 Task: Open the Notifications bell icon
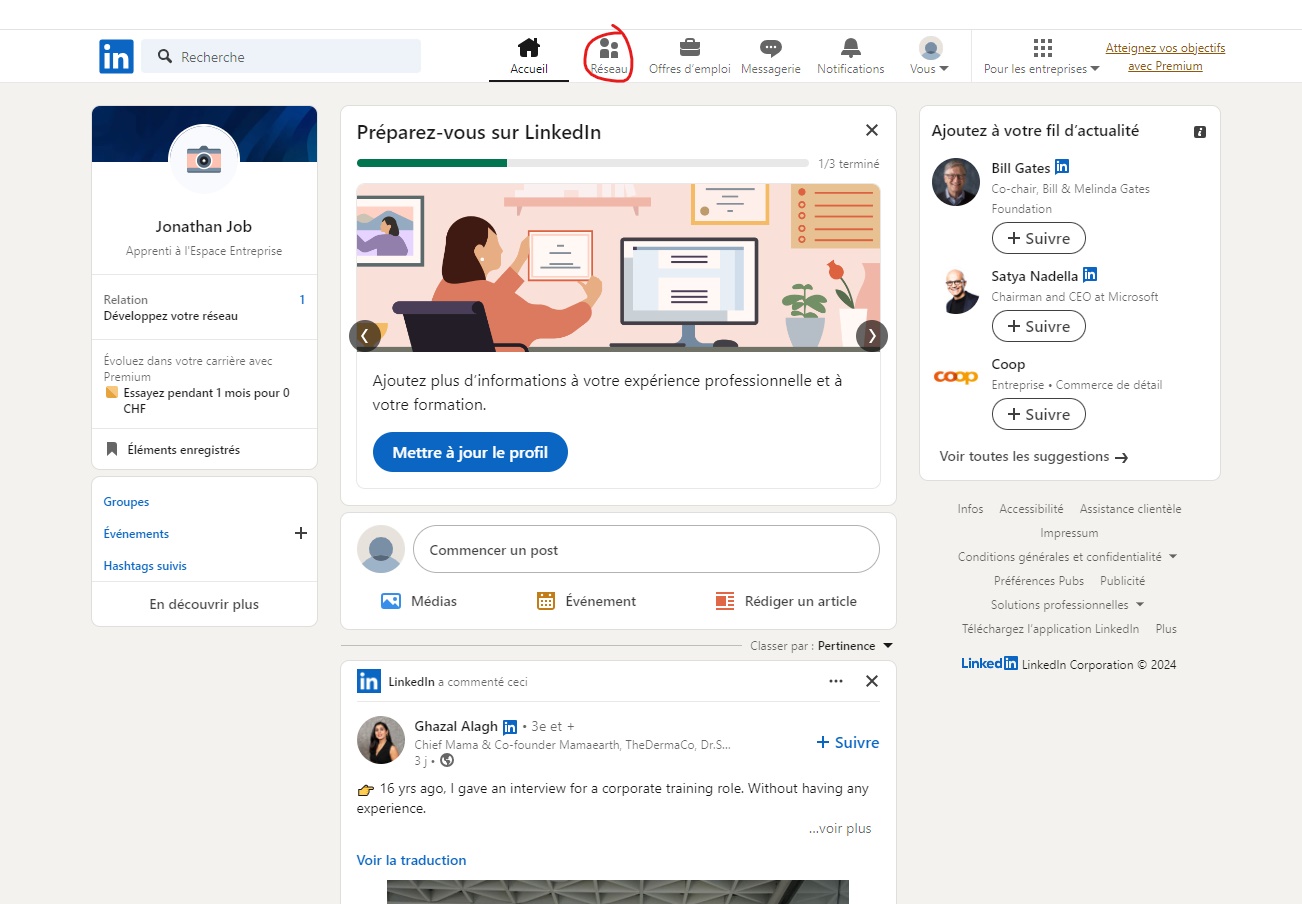(x=850, y=48)
